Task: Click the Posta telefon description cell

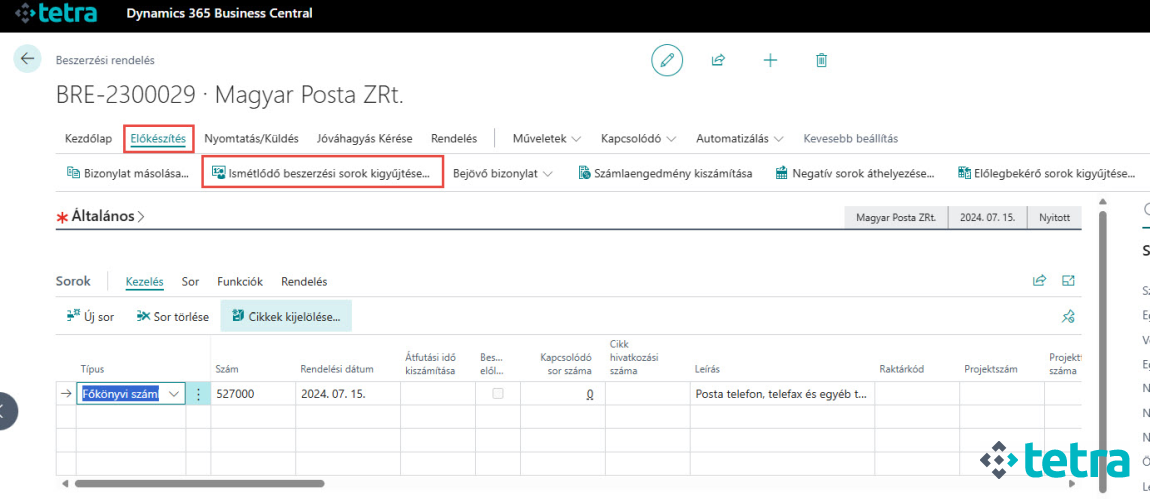Action: click(x=782, y=394)
